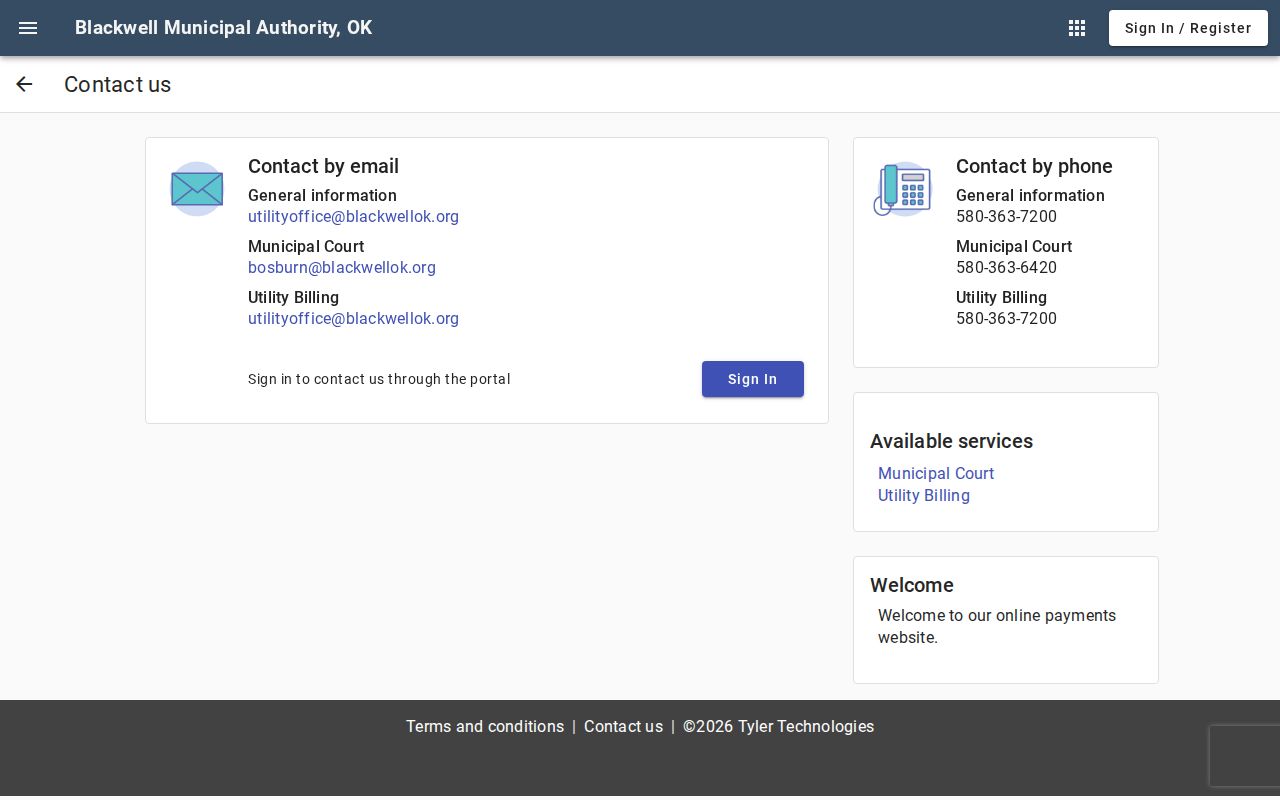Screen dimensions: 1280x800
Task: Click the Welcome to our online payments text
Action: [997, 627]
